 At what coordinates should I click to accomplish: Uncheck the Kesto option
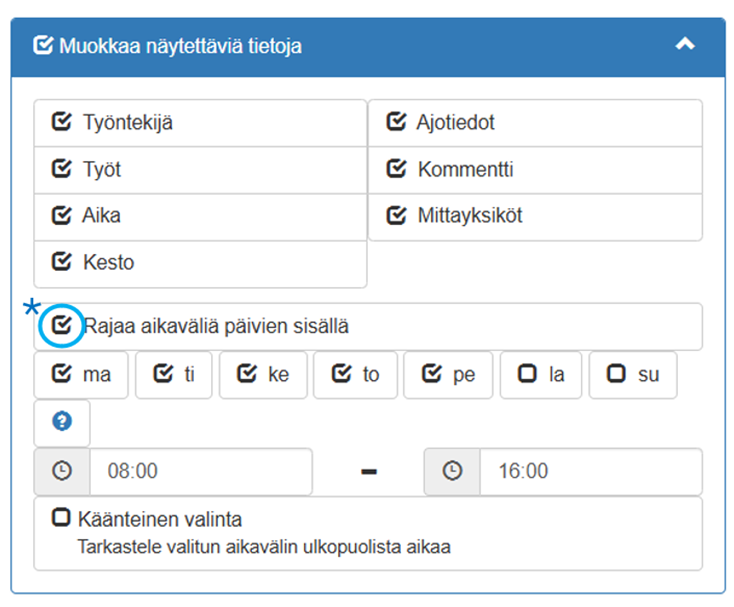pos(62,263)
